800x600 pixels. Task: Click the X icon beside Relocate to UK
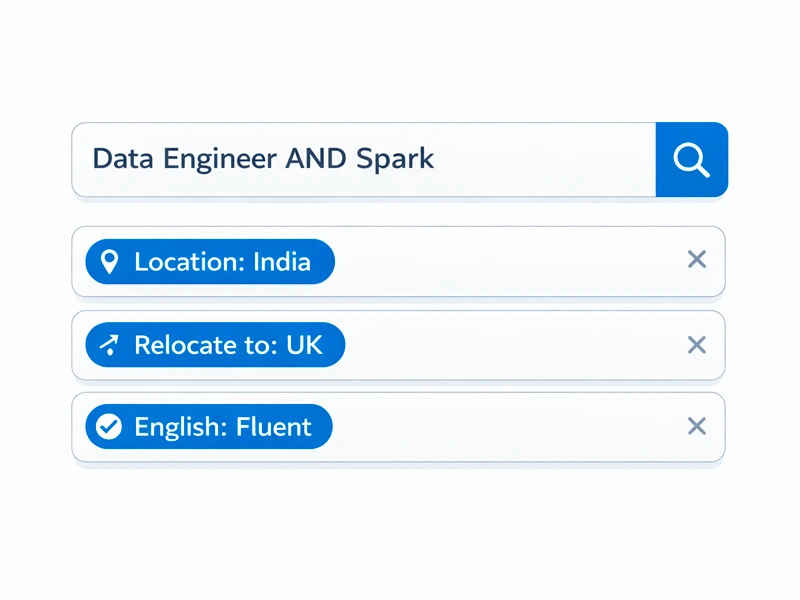tap(697, 344)
